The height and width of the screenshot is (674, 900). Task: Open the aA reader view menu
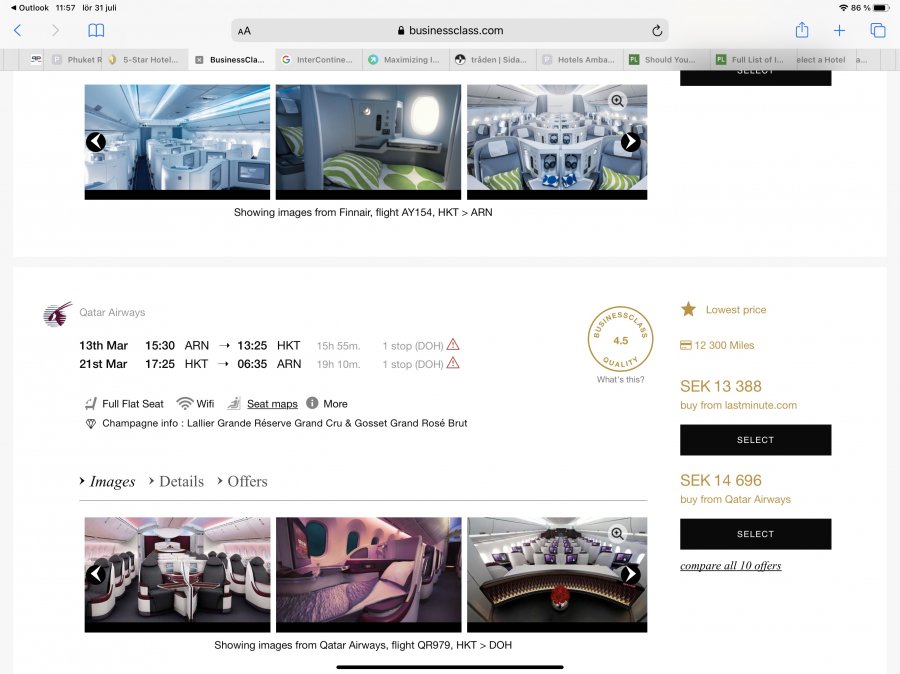tap(245, 31)
